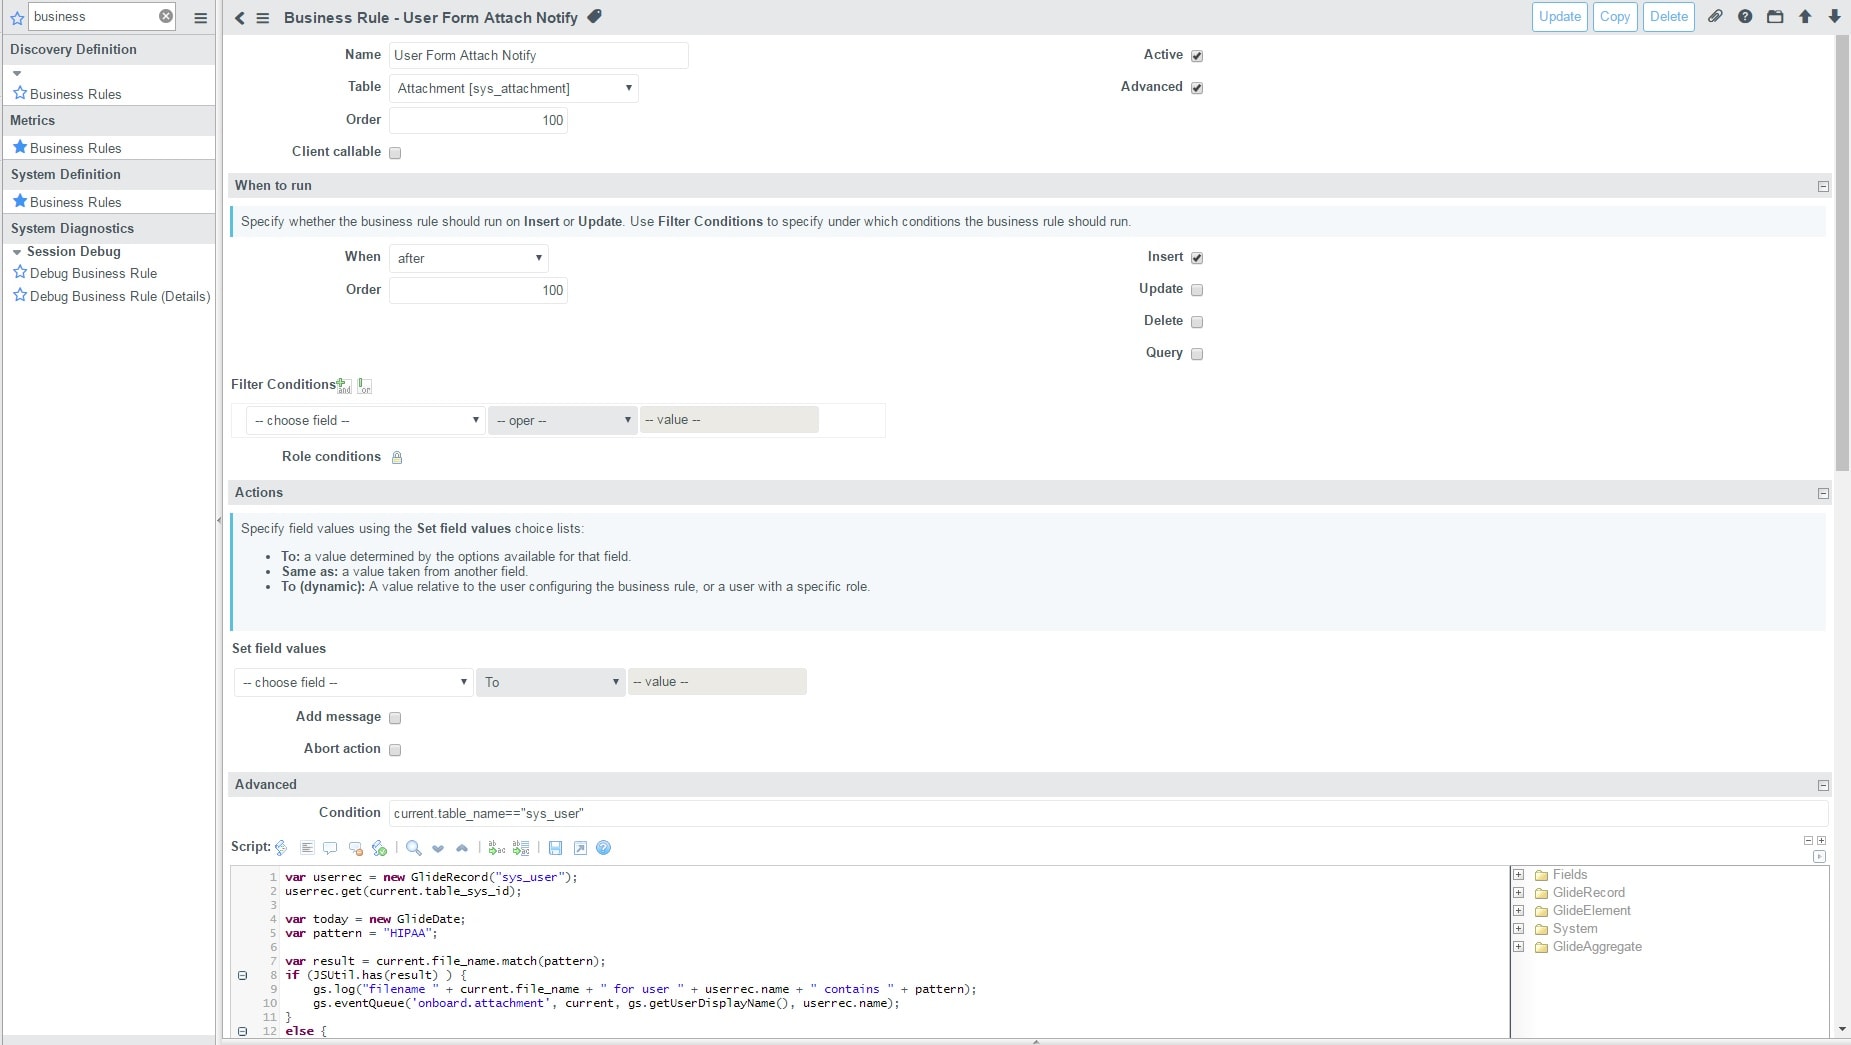
Task: Click the Copy button
Action: click(1615, 17)
